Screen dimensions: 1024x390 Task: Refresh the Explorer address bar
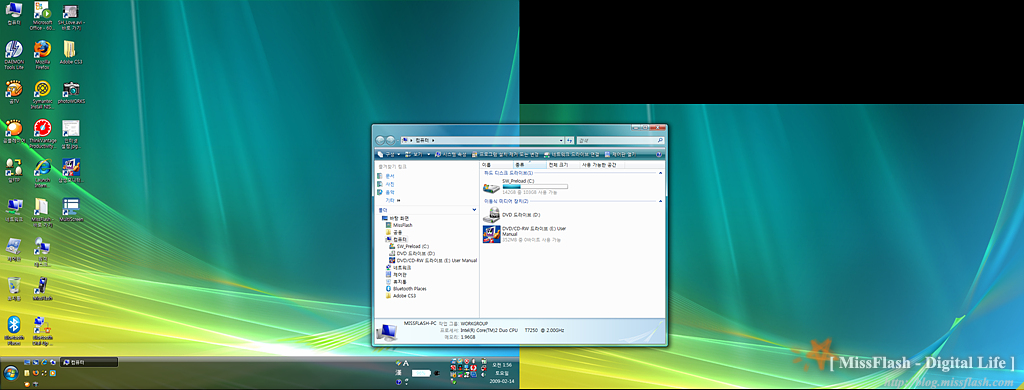click(x=570, y=140)
